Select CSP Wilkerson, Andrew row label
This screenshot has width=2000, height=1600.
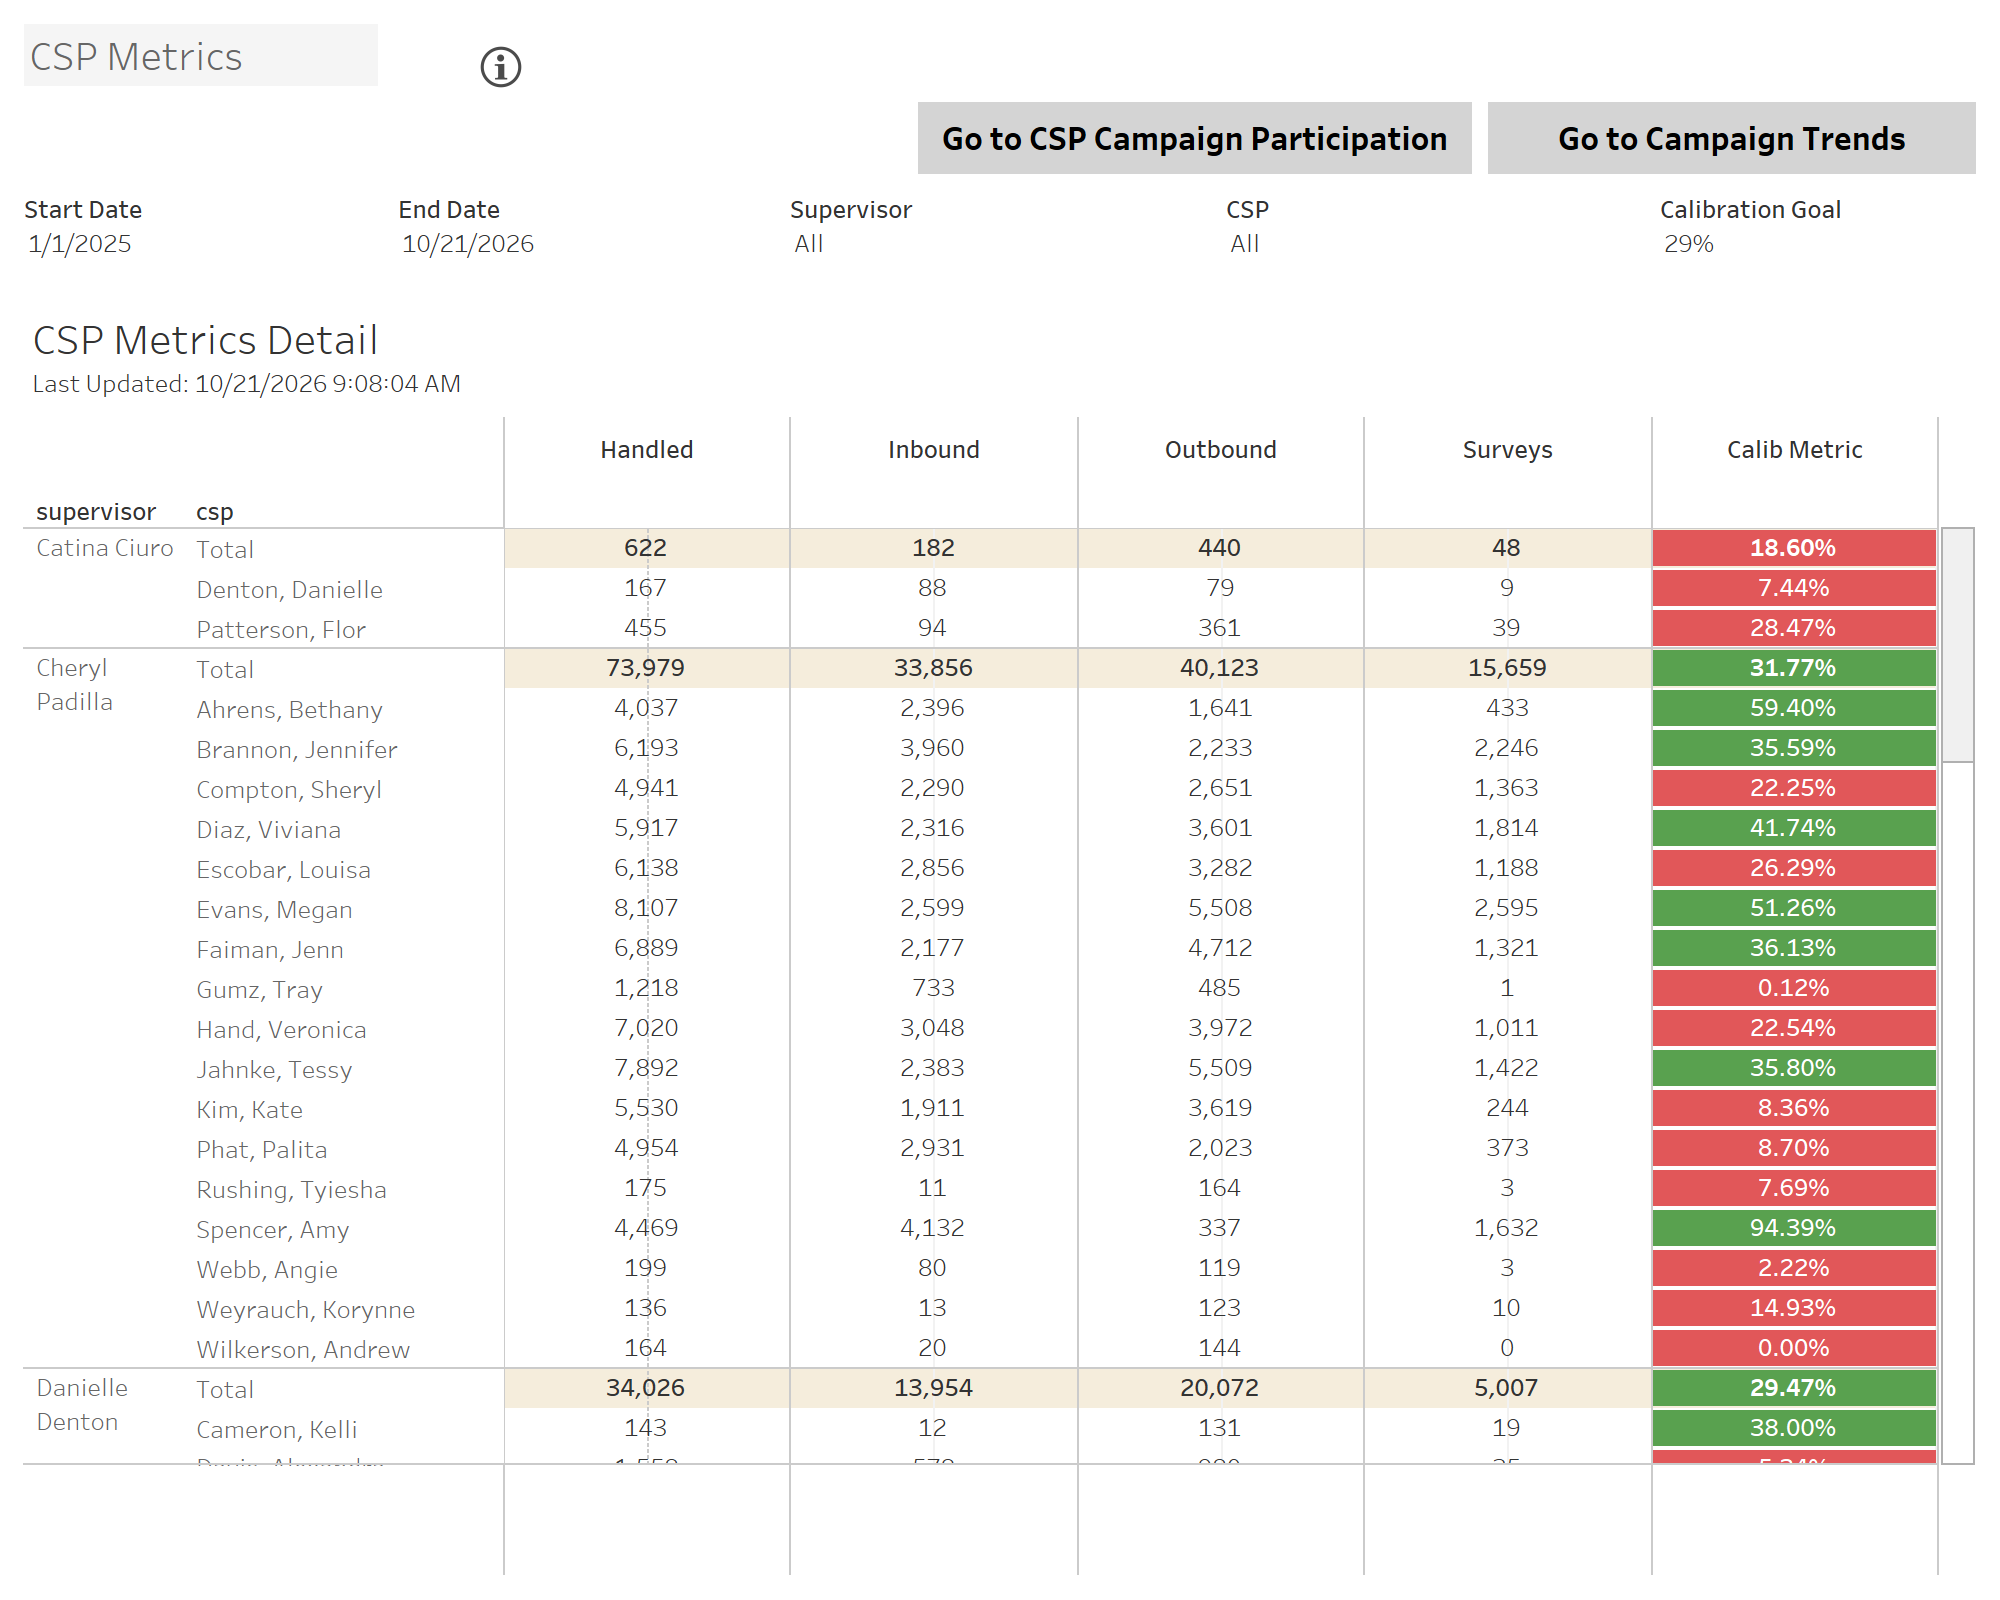pyautogui.click(x=303, y=1350)
